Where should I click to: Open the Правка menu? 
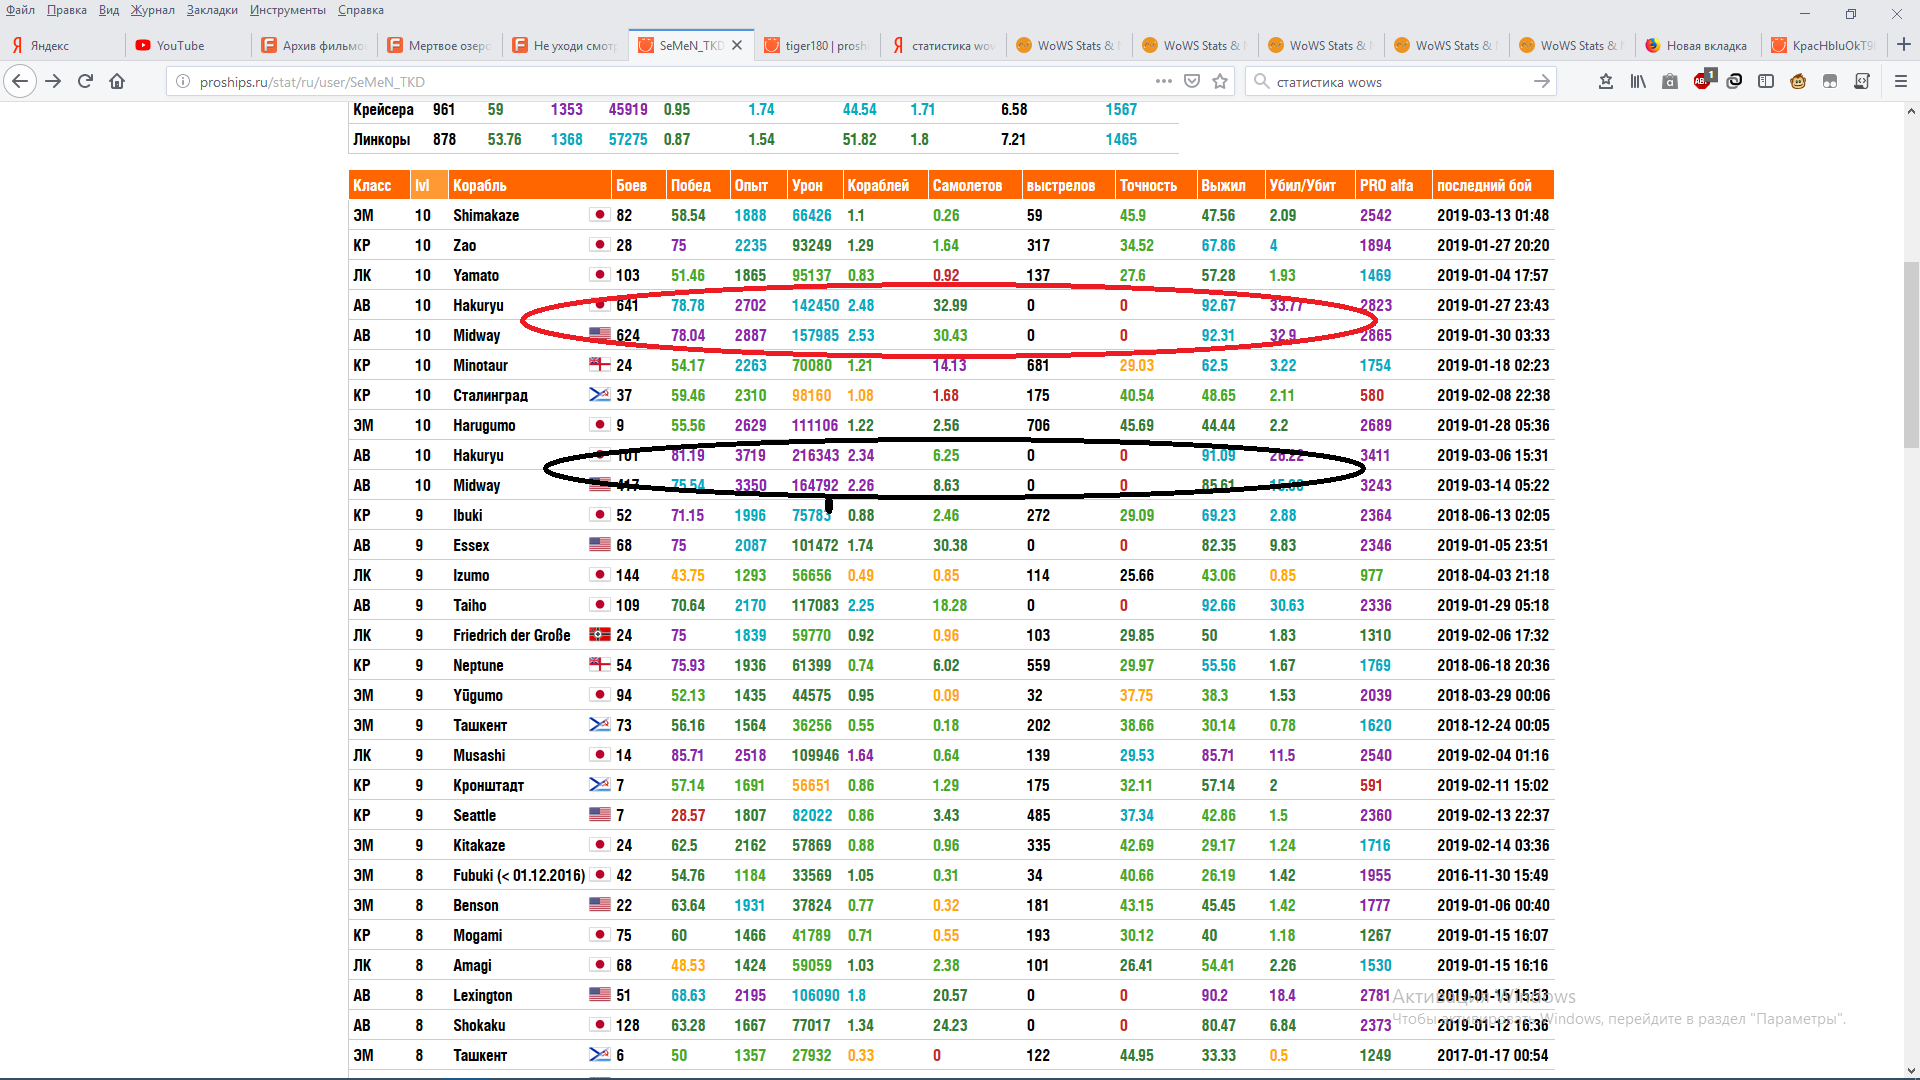pyautogui.click(x=66, y=10)
